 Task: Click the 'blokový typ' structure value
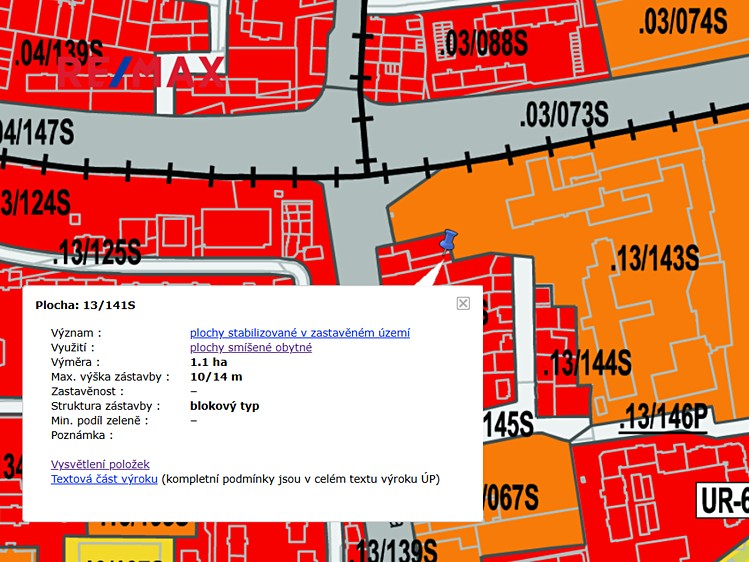[x=225, y=406]
